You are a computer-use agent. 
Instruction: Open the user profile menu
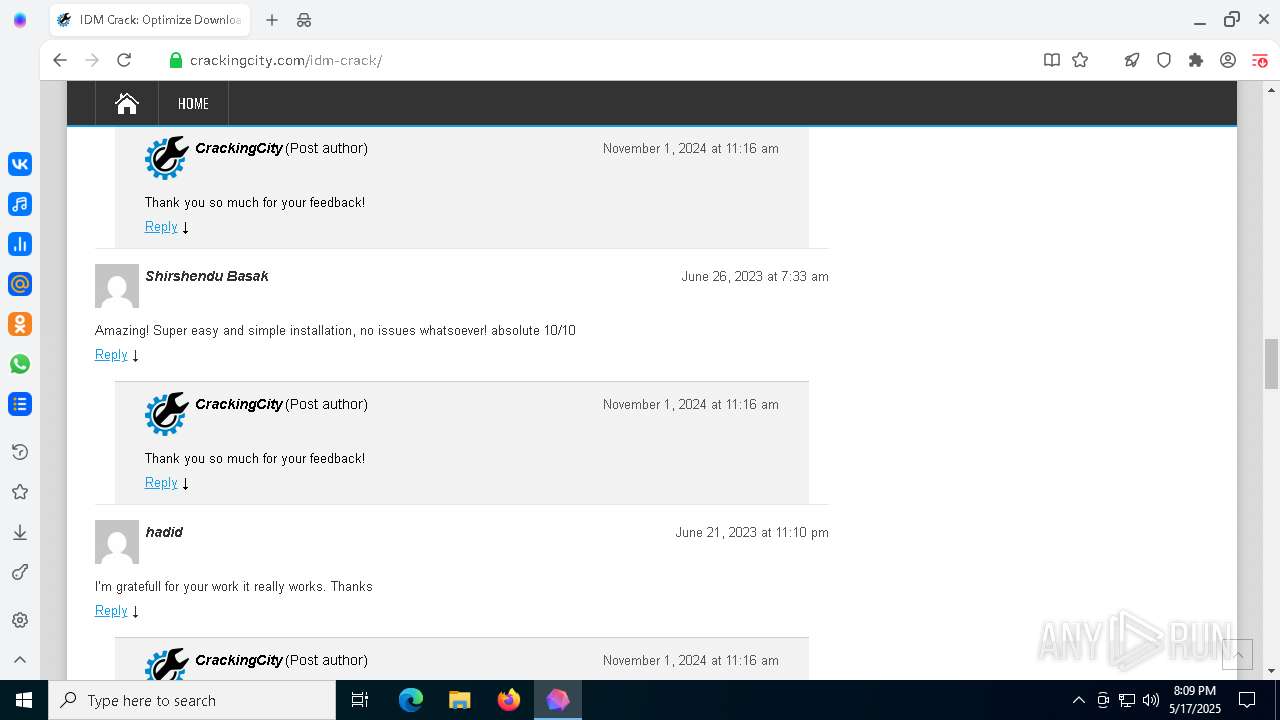coord(1228,60)
